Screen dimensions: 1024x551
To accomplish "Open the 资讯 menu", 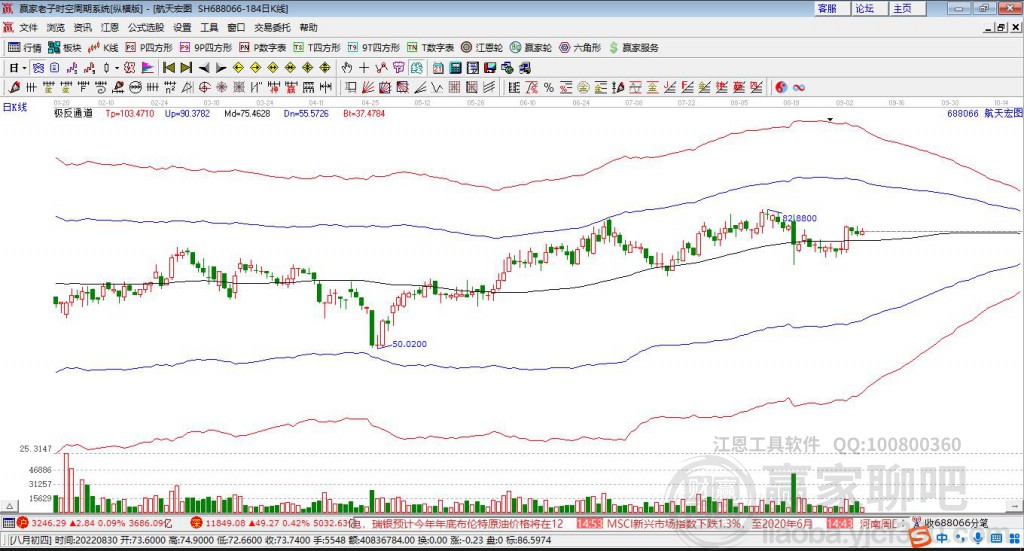I will tap(82, 27).
